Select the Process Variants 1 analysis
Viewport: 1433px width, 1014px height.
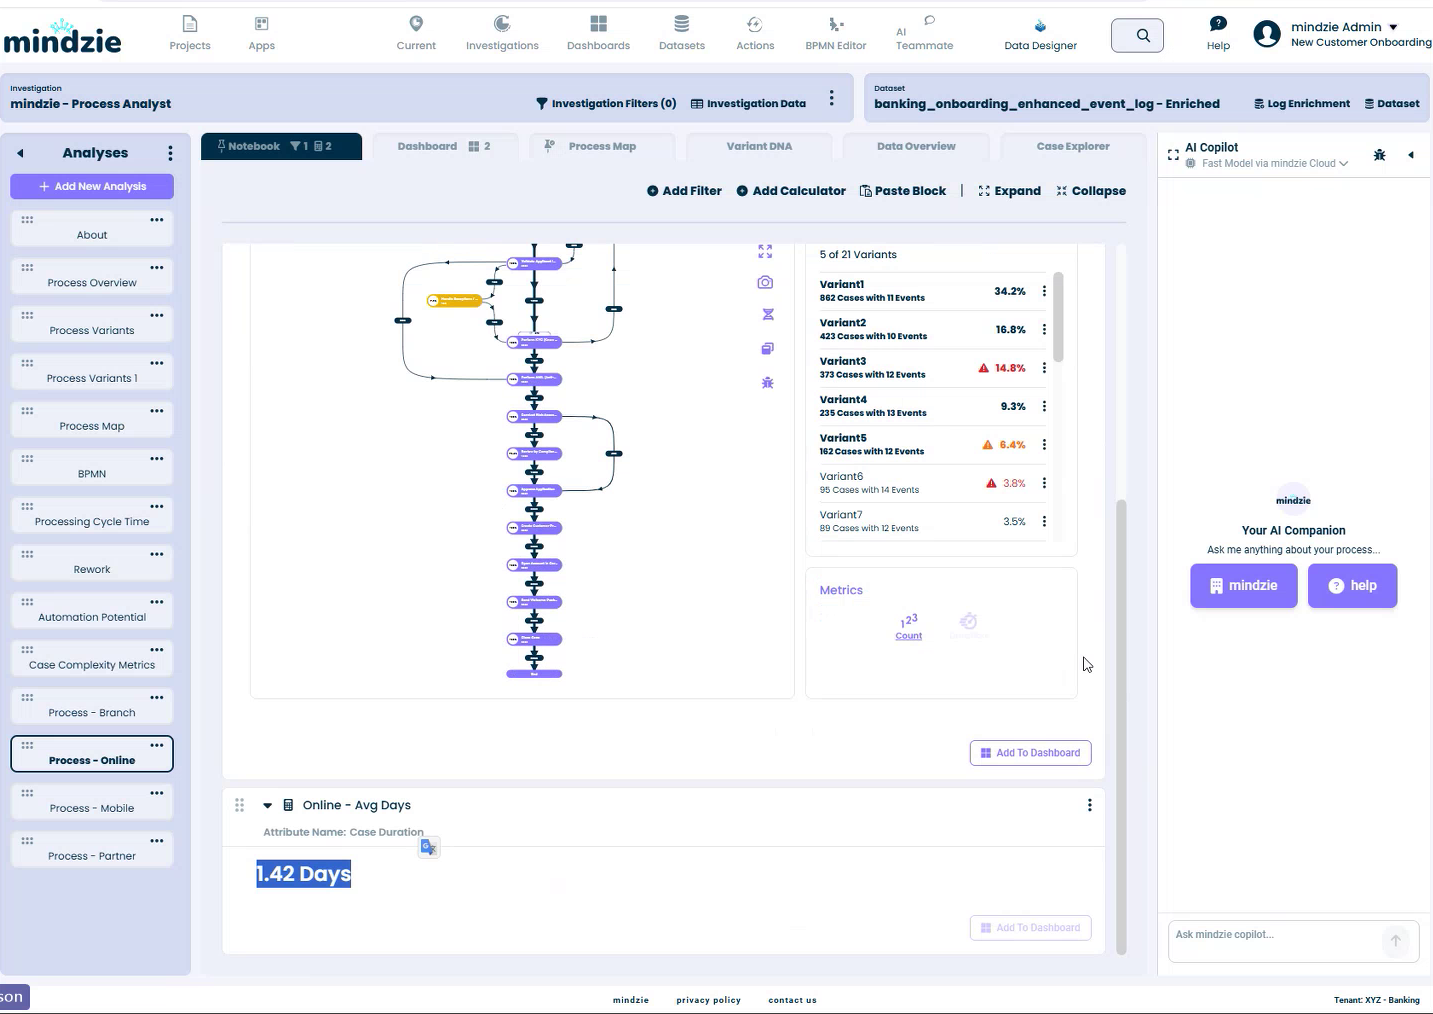[x=92, y=372]
